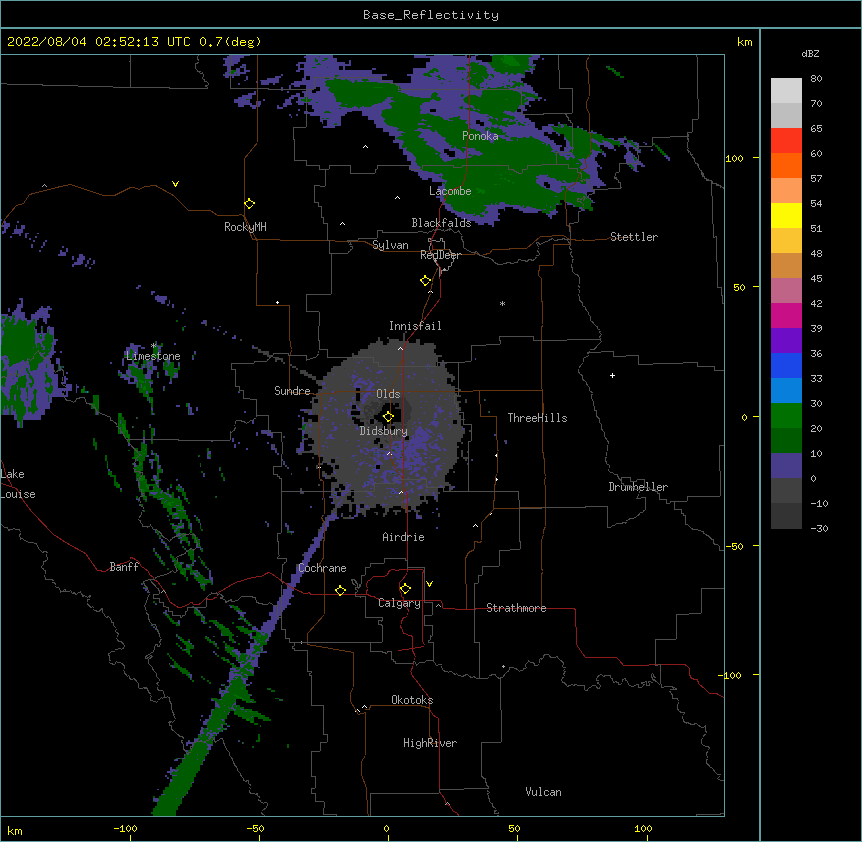This screenshot has height=842, width=862.
Task: Select the Blackfalds label
Action: point(441,223)
